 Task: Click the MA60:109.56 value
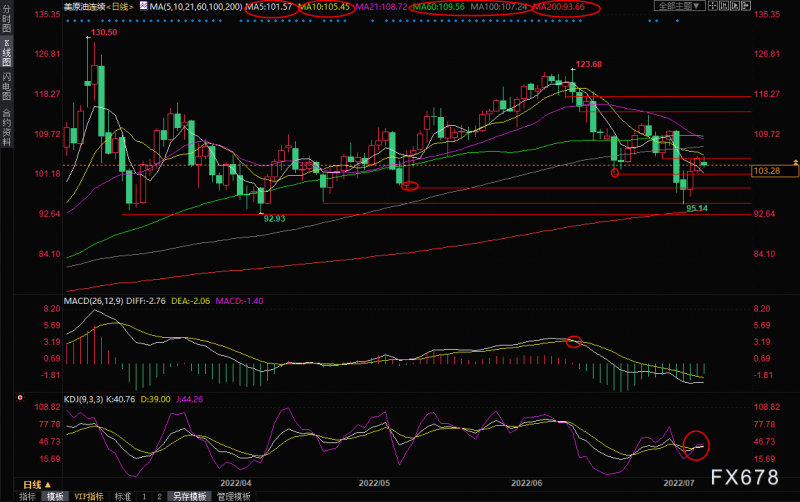coord(439,7)
